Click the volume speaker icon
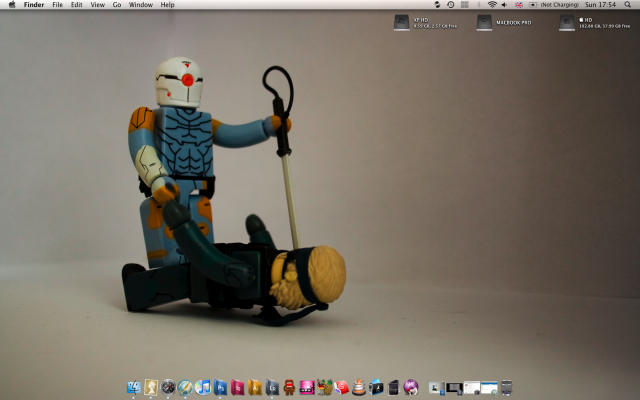 504,4
